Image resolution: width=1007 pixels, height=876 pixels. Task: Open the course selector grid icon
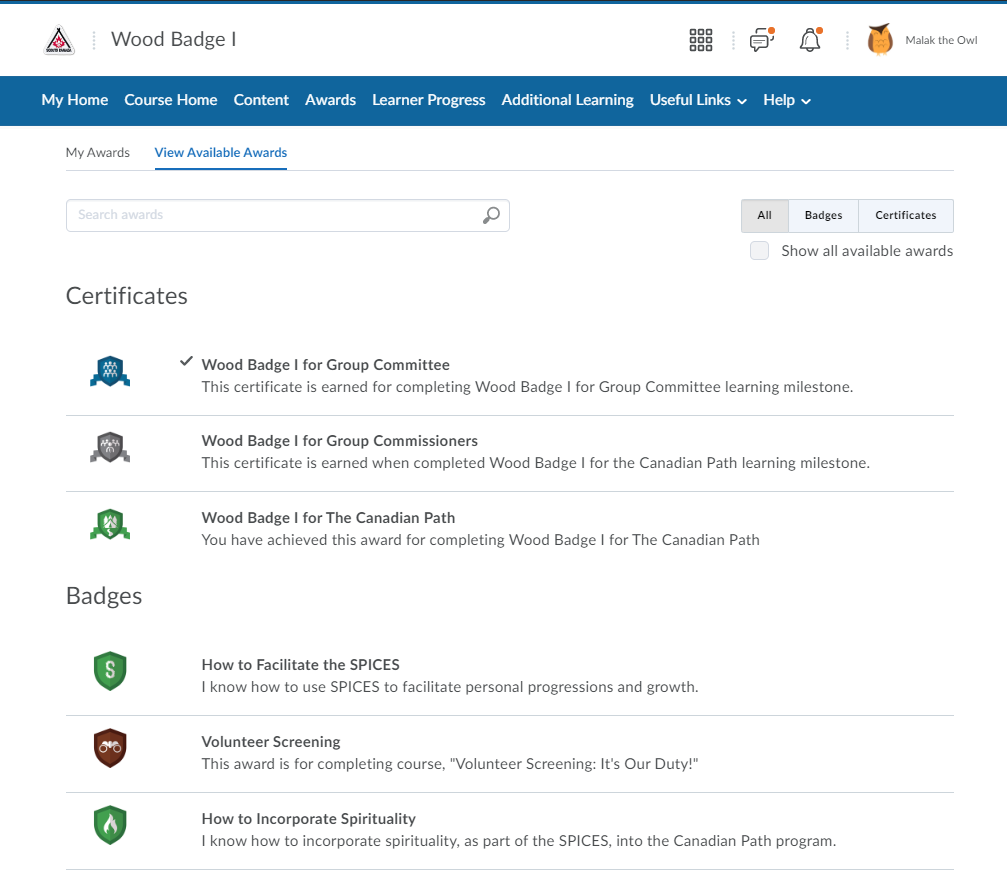coord(701,40)
